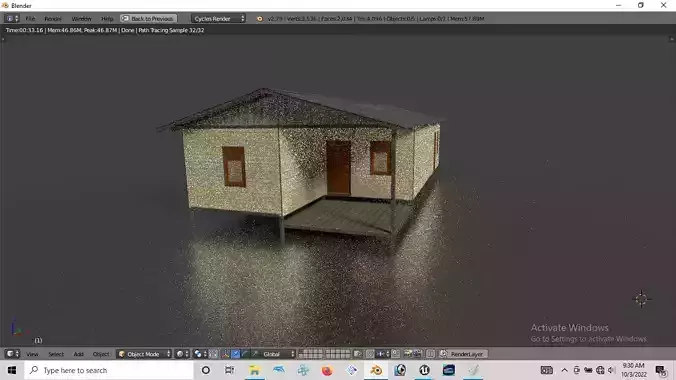The image size is (676, 380).
Task: Open the 3D viewport editor type selector
Action: point(12,354)
